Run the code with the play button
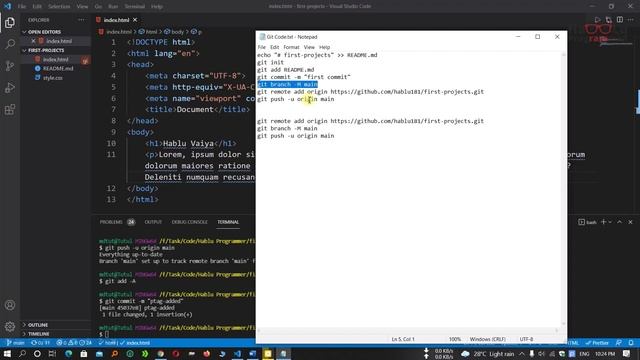Image resolution: width=640 pixels, height=360 pixels. tap(597, 20)
